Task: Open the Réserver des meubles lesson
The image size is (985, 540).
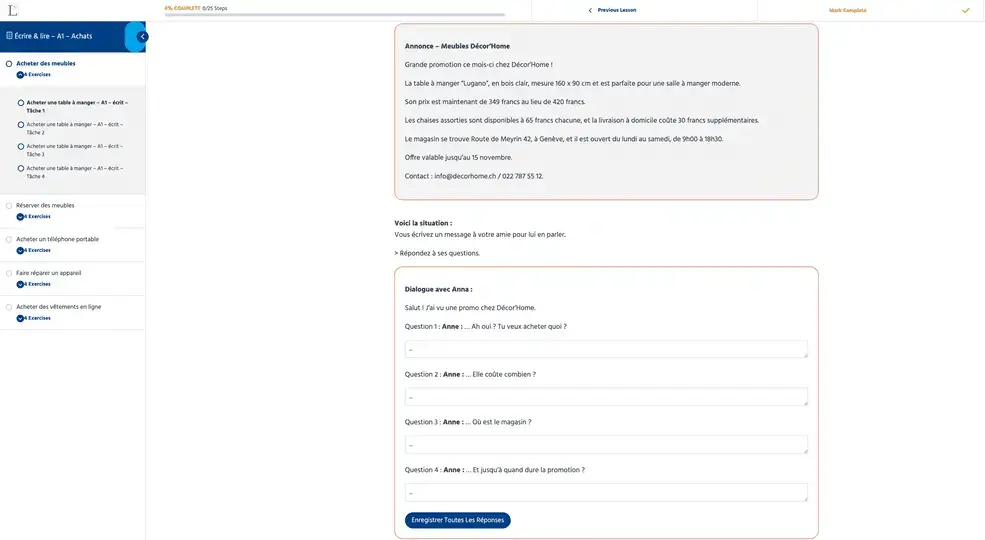Action: pos(45,205)
